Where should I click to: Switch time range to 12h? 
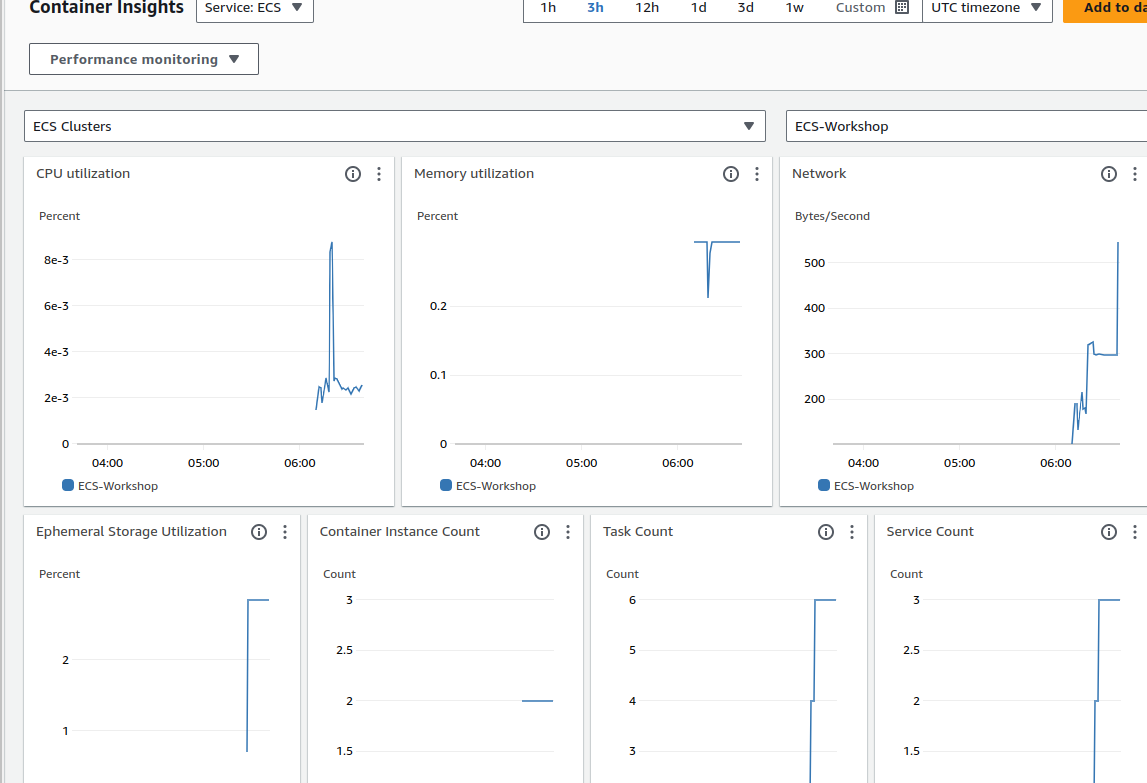point(647,8)
